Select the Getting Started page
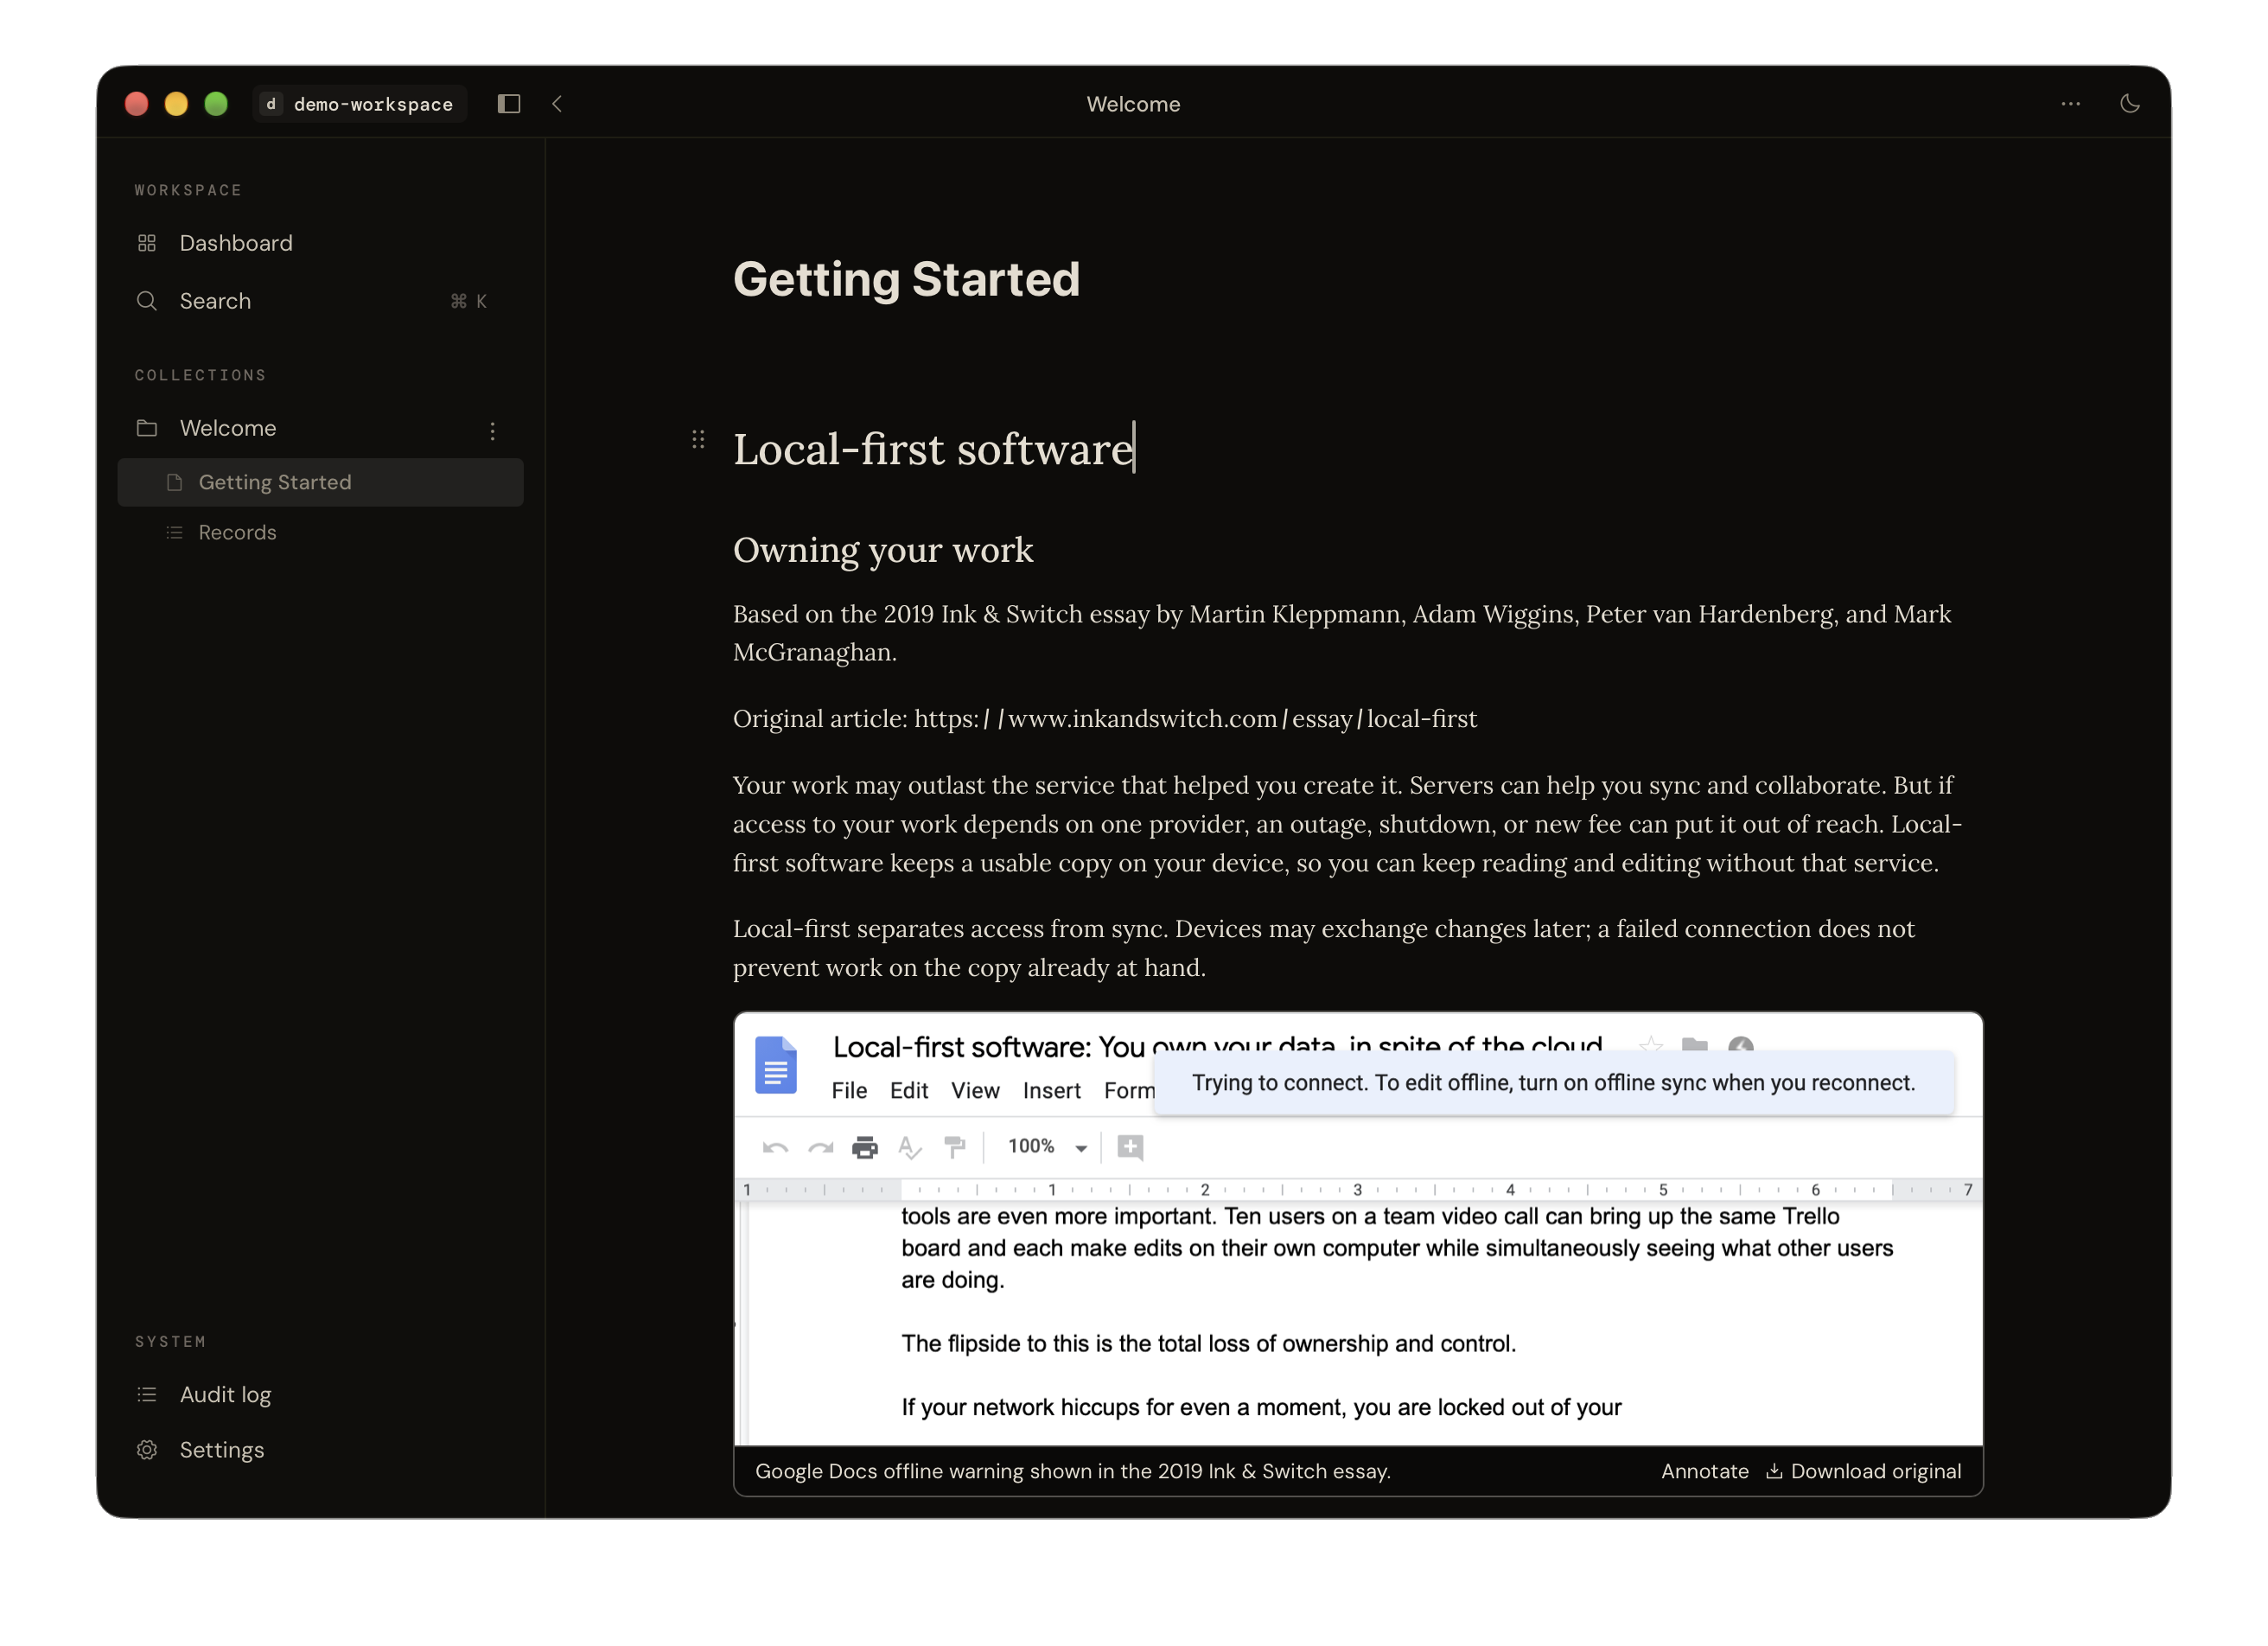The image size is (2268, 1646). click(320, 482)
